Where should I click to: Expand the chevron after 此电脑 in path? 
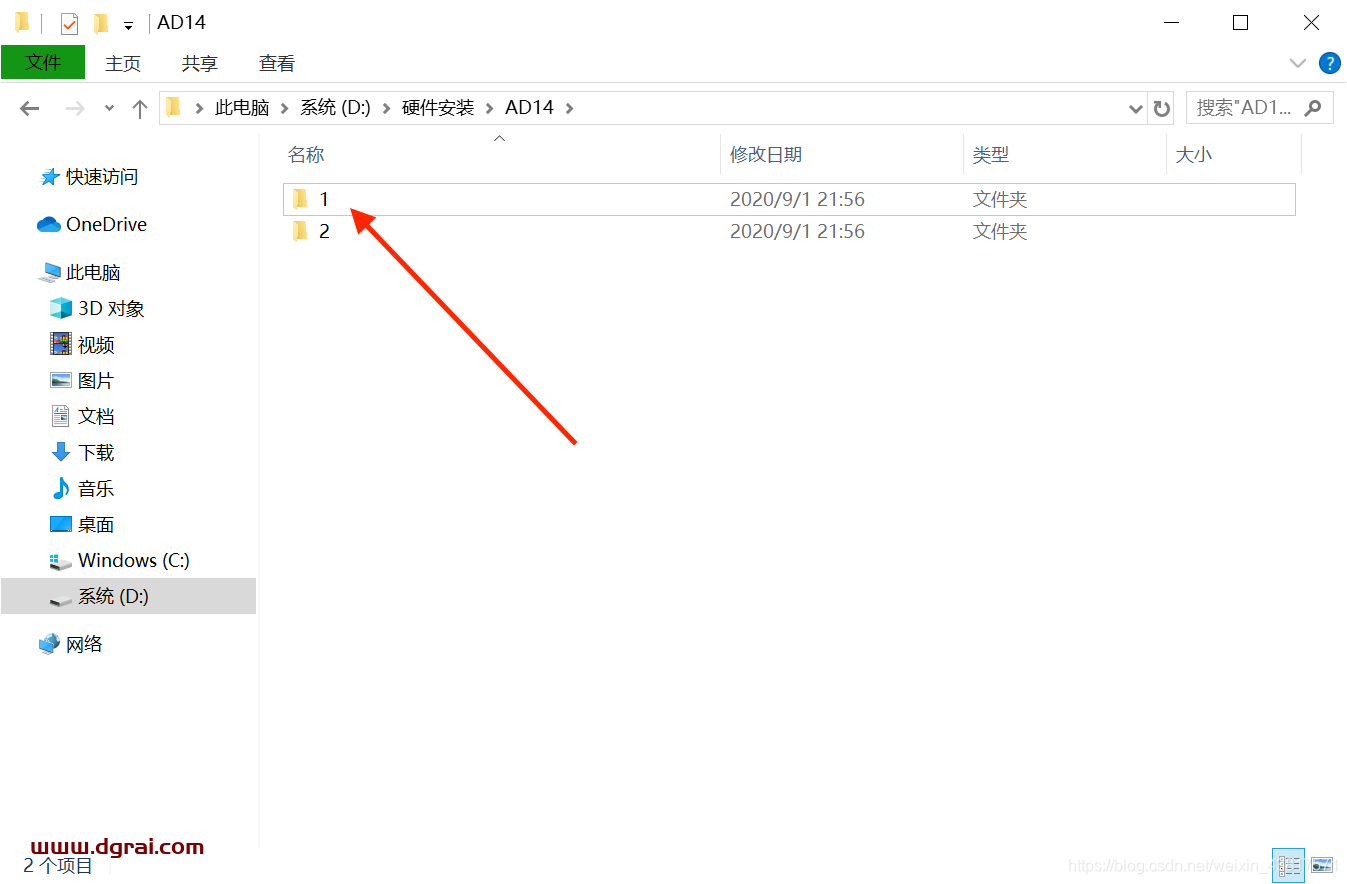pos(285,108)
